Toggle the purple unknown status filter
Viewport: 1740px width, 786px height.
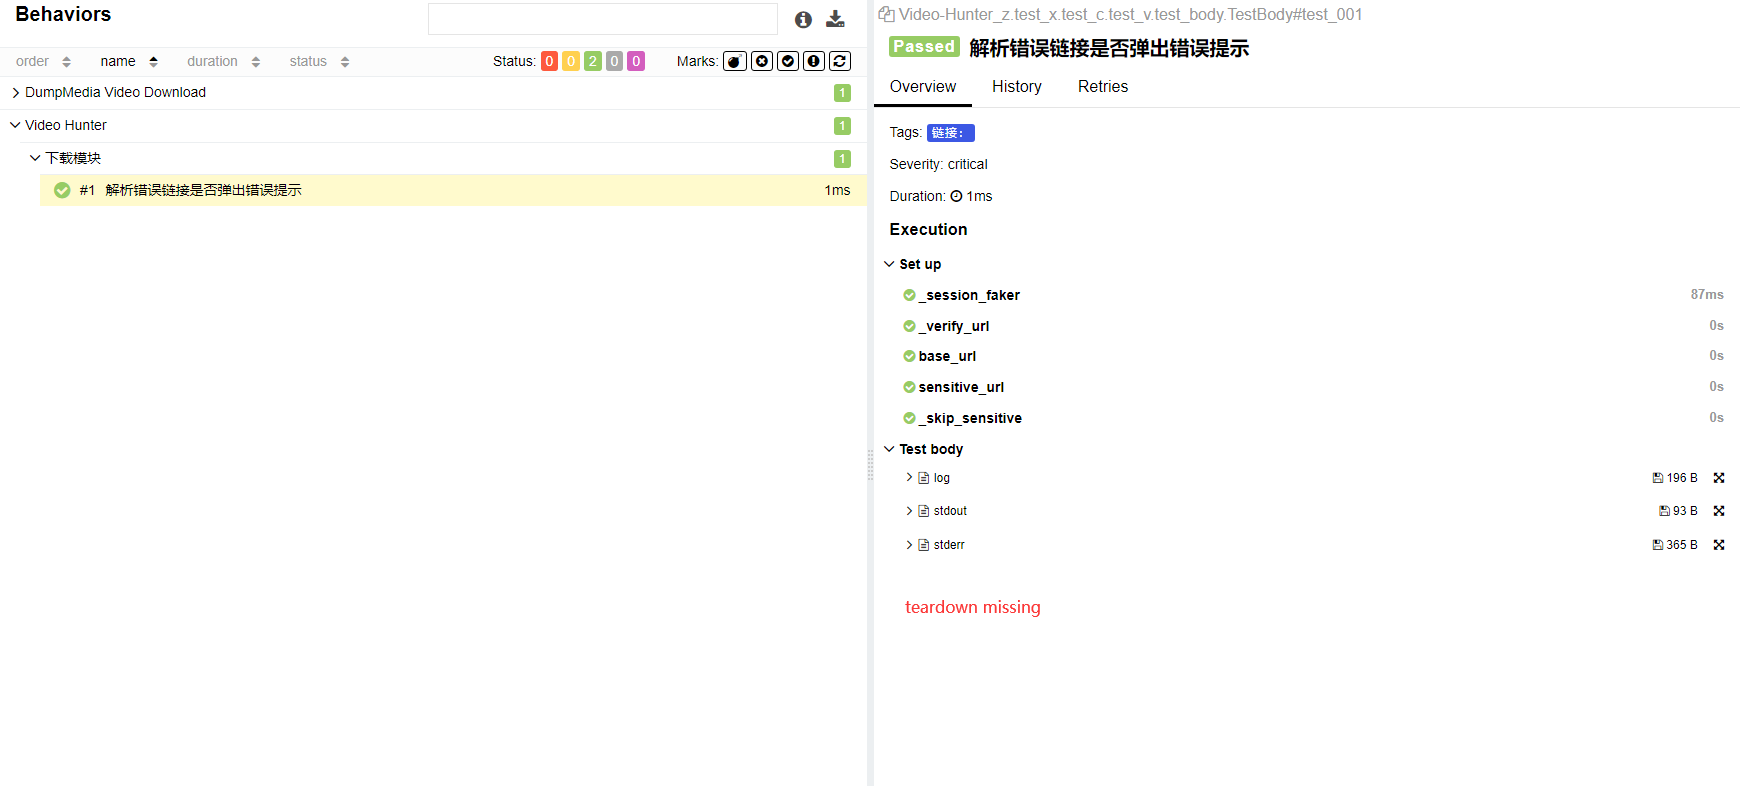636,61
